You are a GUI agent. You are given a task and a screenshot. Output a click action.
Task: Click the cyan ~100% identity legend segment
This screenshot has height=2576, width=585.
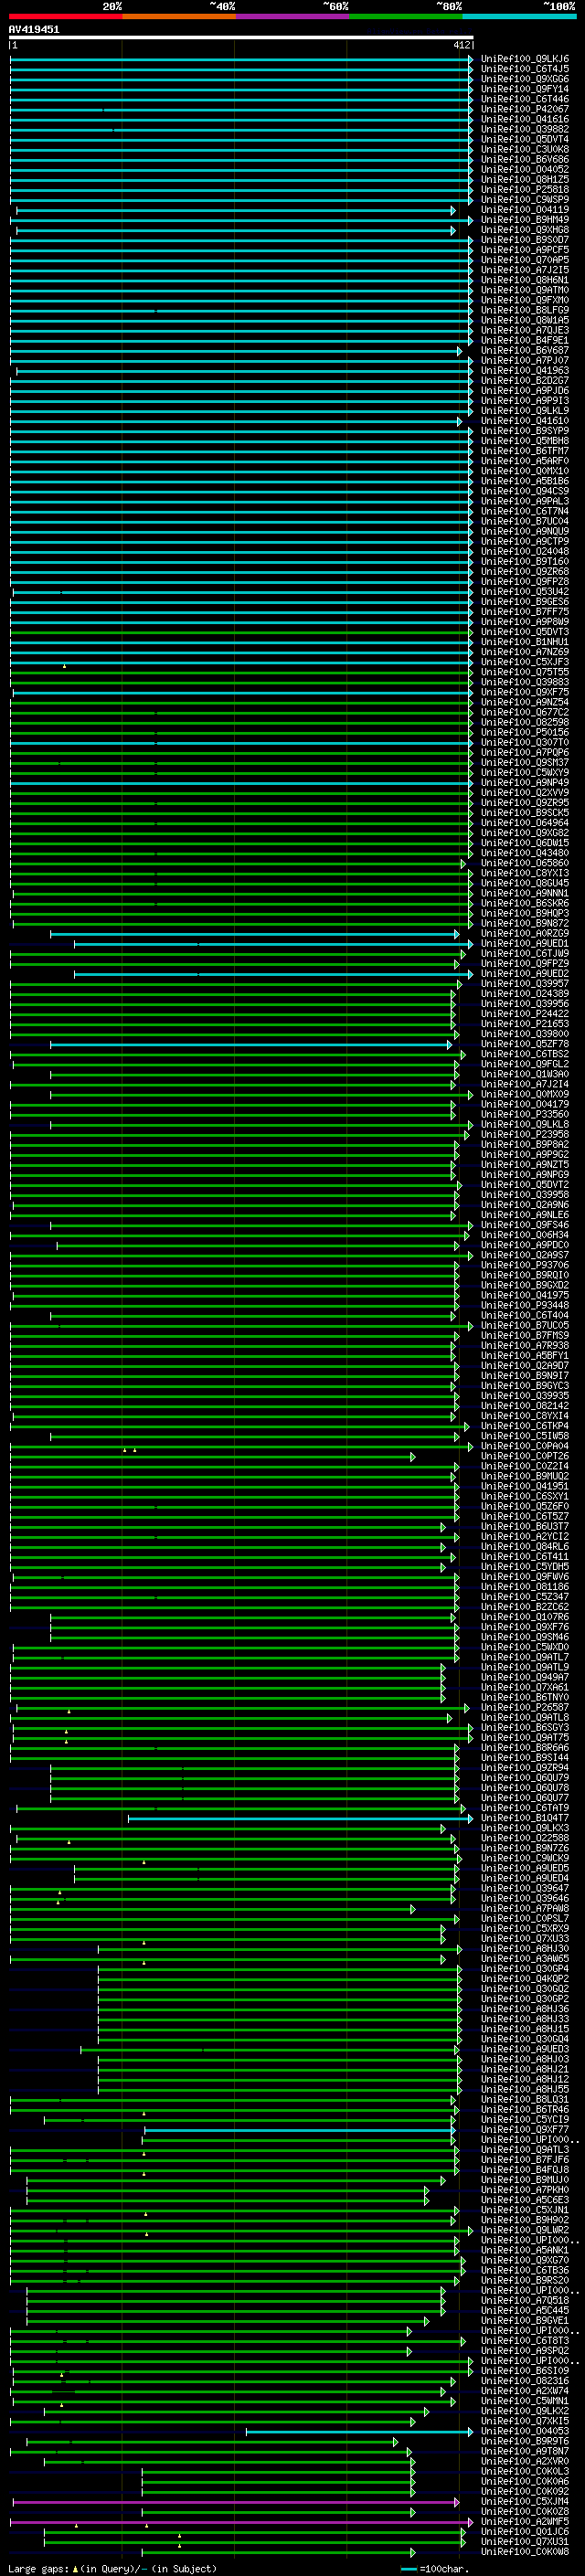(x=518, y=16)
